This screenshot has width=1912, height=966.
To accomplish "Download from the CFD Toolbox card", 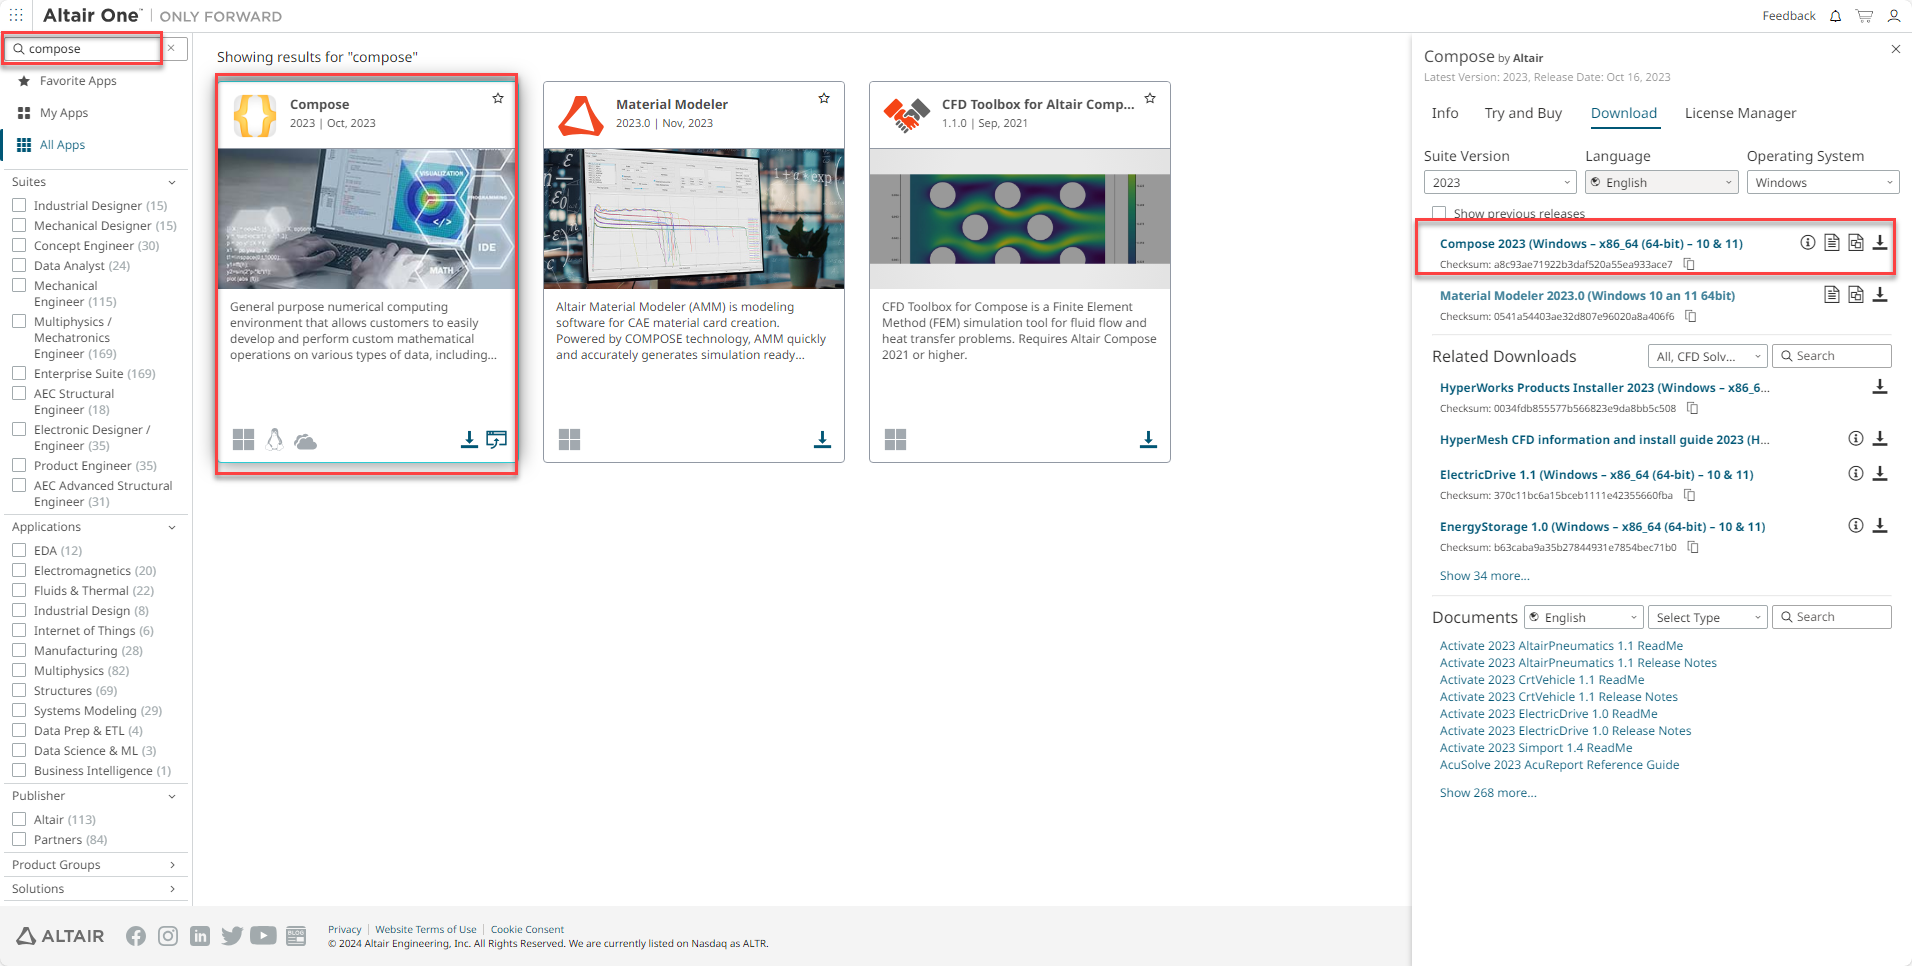I will click(x=1148, y=439).
